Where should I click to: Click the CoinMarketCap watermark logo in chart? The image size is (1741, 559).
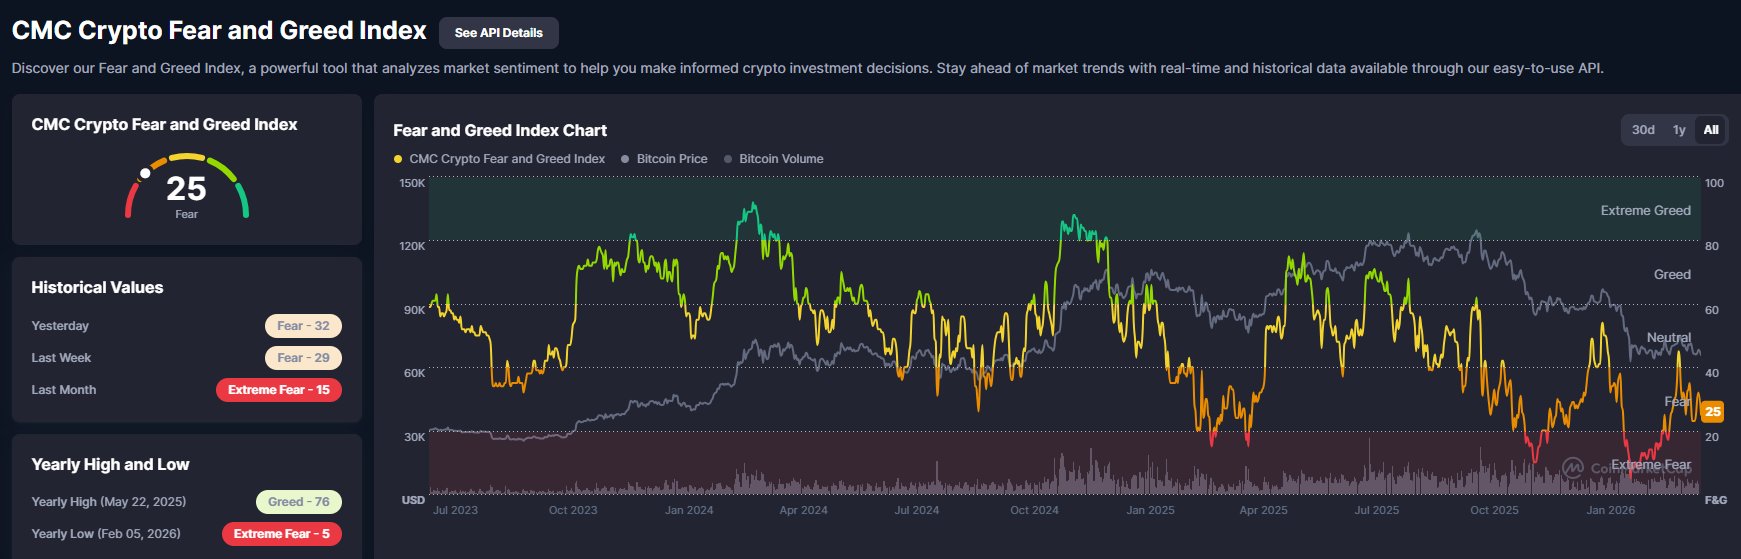point(1573,468)
